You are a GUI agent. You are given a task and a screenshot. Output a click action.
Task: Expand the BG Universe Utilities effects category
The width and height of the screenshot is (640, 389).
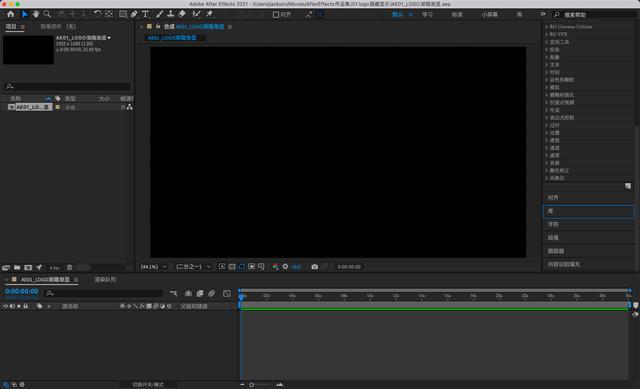click(547, 27)
